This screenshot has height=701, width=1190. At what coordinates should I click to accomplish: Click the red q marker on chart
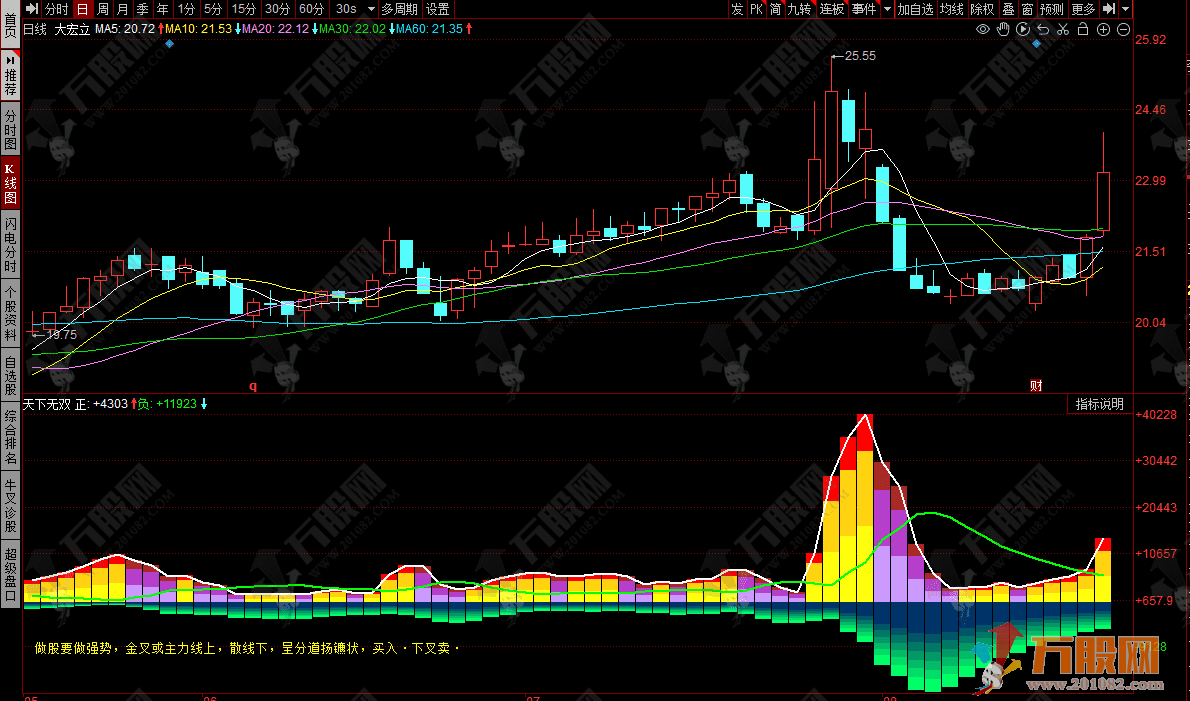coord(253,386)
